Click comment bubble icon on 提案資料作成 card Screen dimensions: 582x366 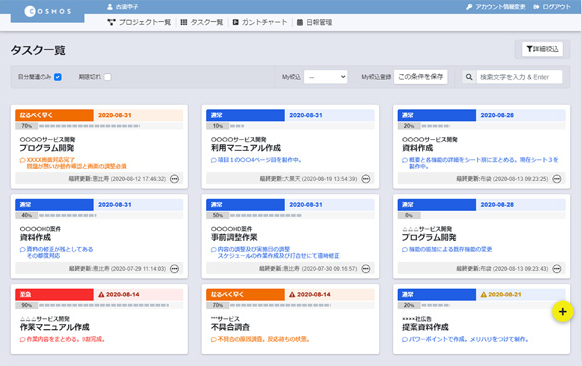tap(405, 339)
